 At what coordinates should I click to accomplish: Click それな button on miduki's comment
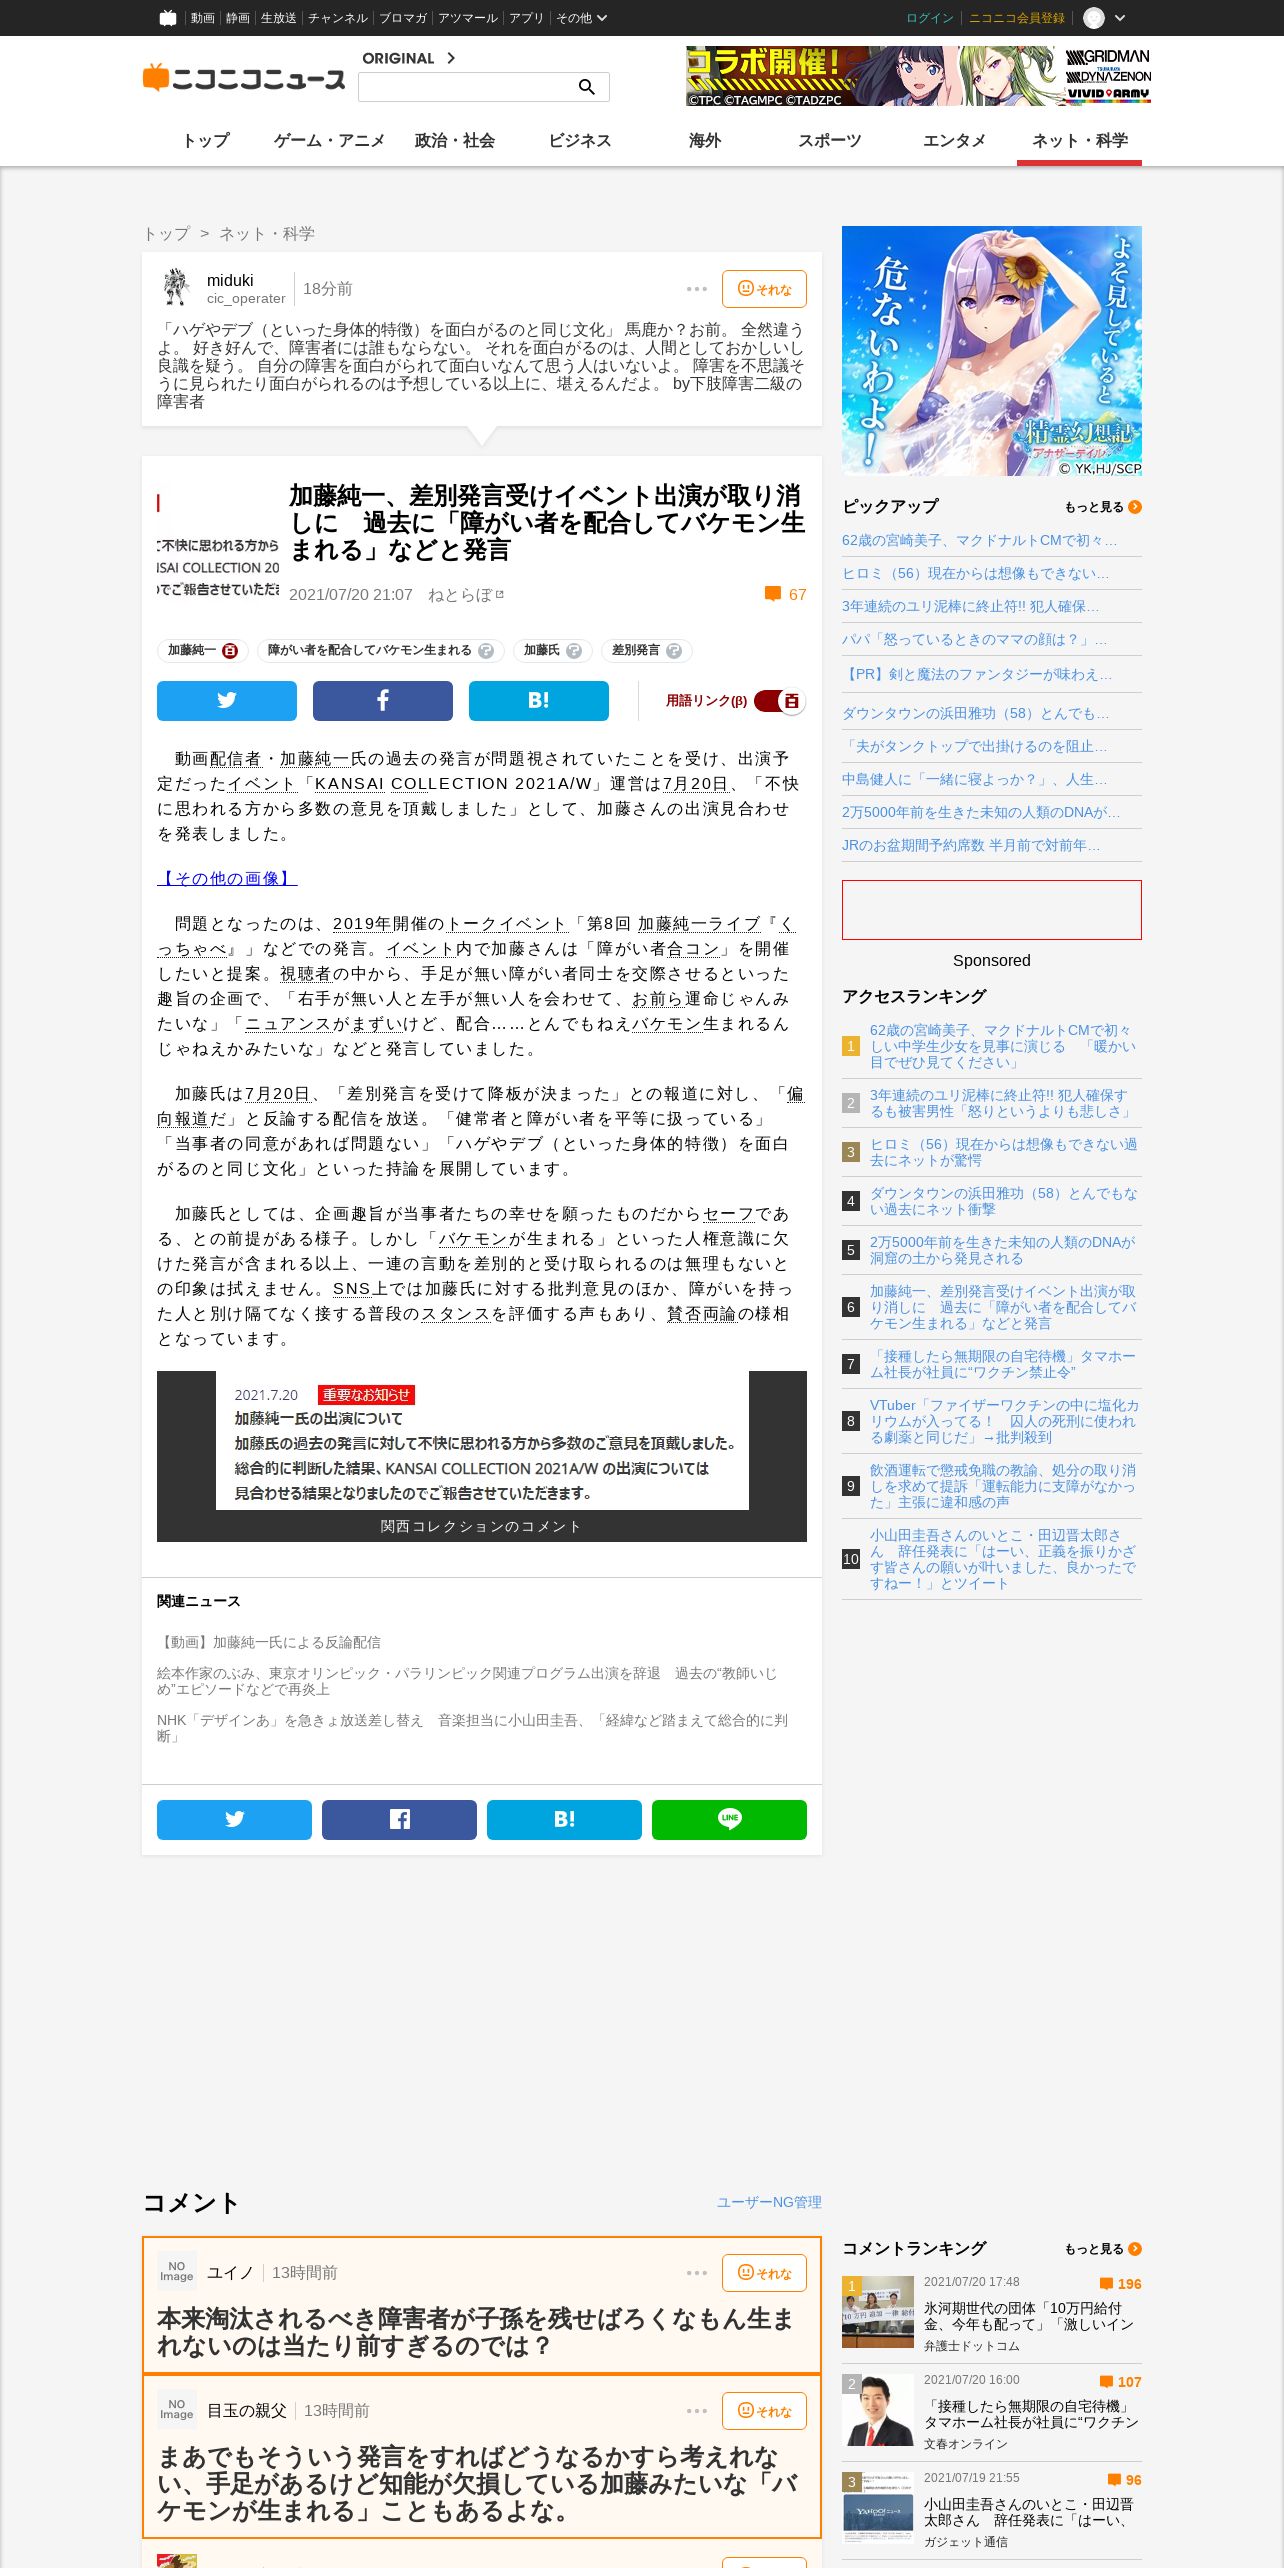(764, 289)
